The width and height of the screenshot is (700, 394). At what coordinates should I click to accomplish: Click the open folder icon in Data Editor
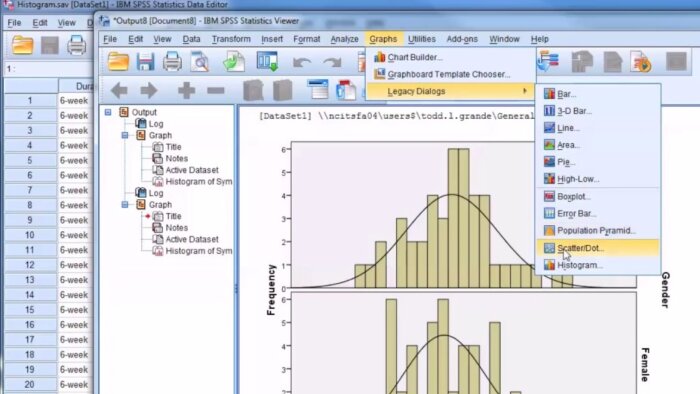click(22, 45)
